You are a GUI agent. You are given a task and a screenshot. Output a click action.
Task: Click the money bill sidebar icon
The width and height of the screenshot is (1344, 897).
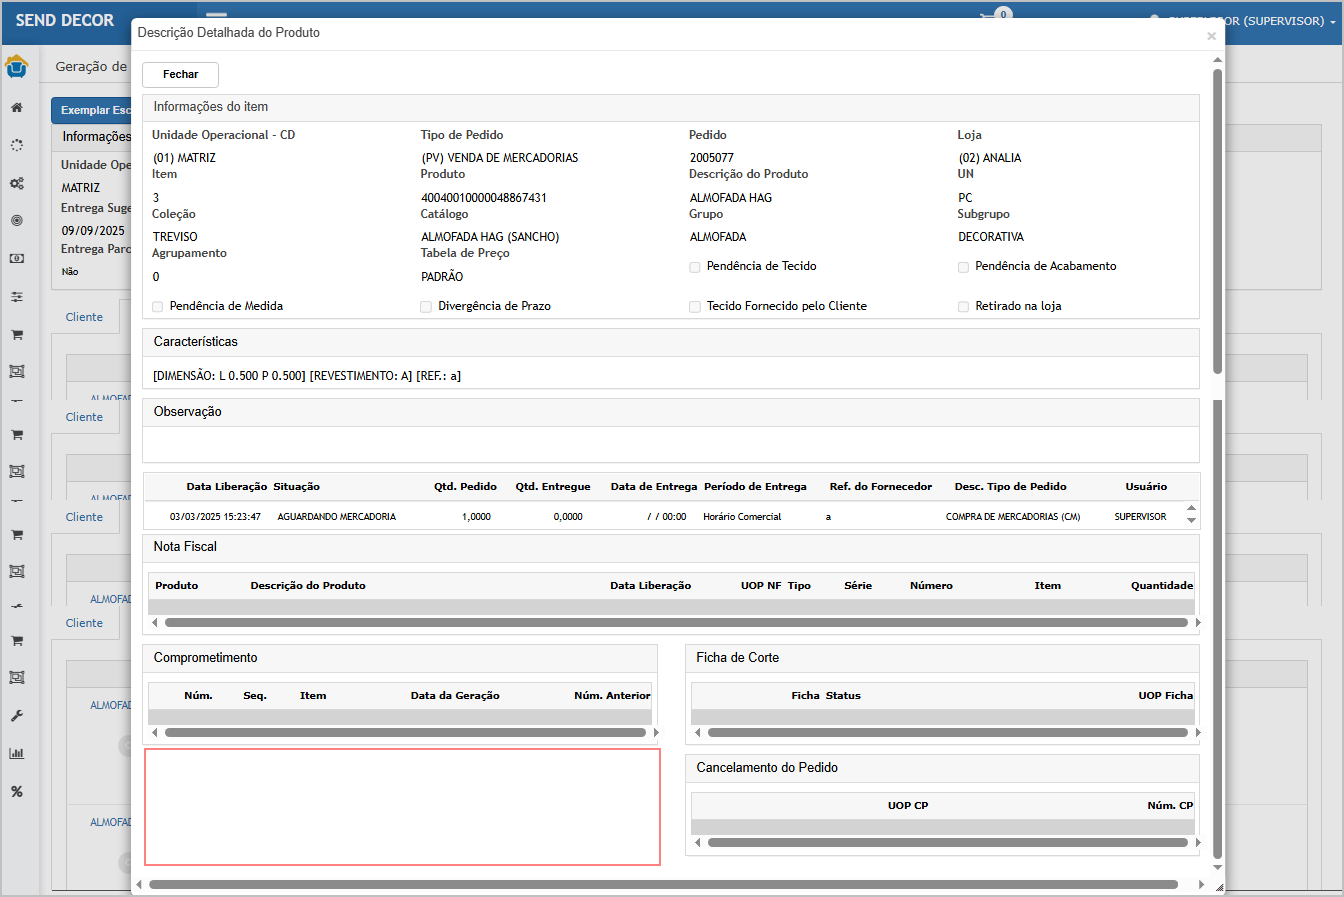click(17, 259)
